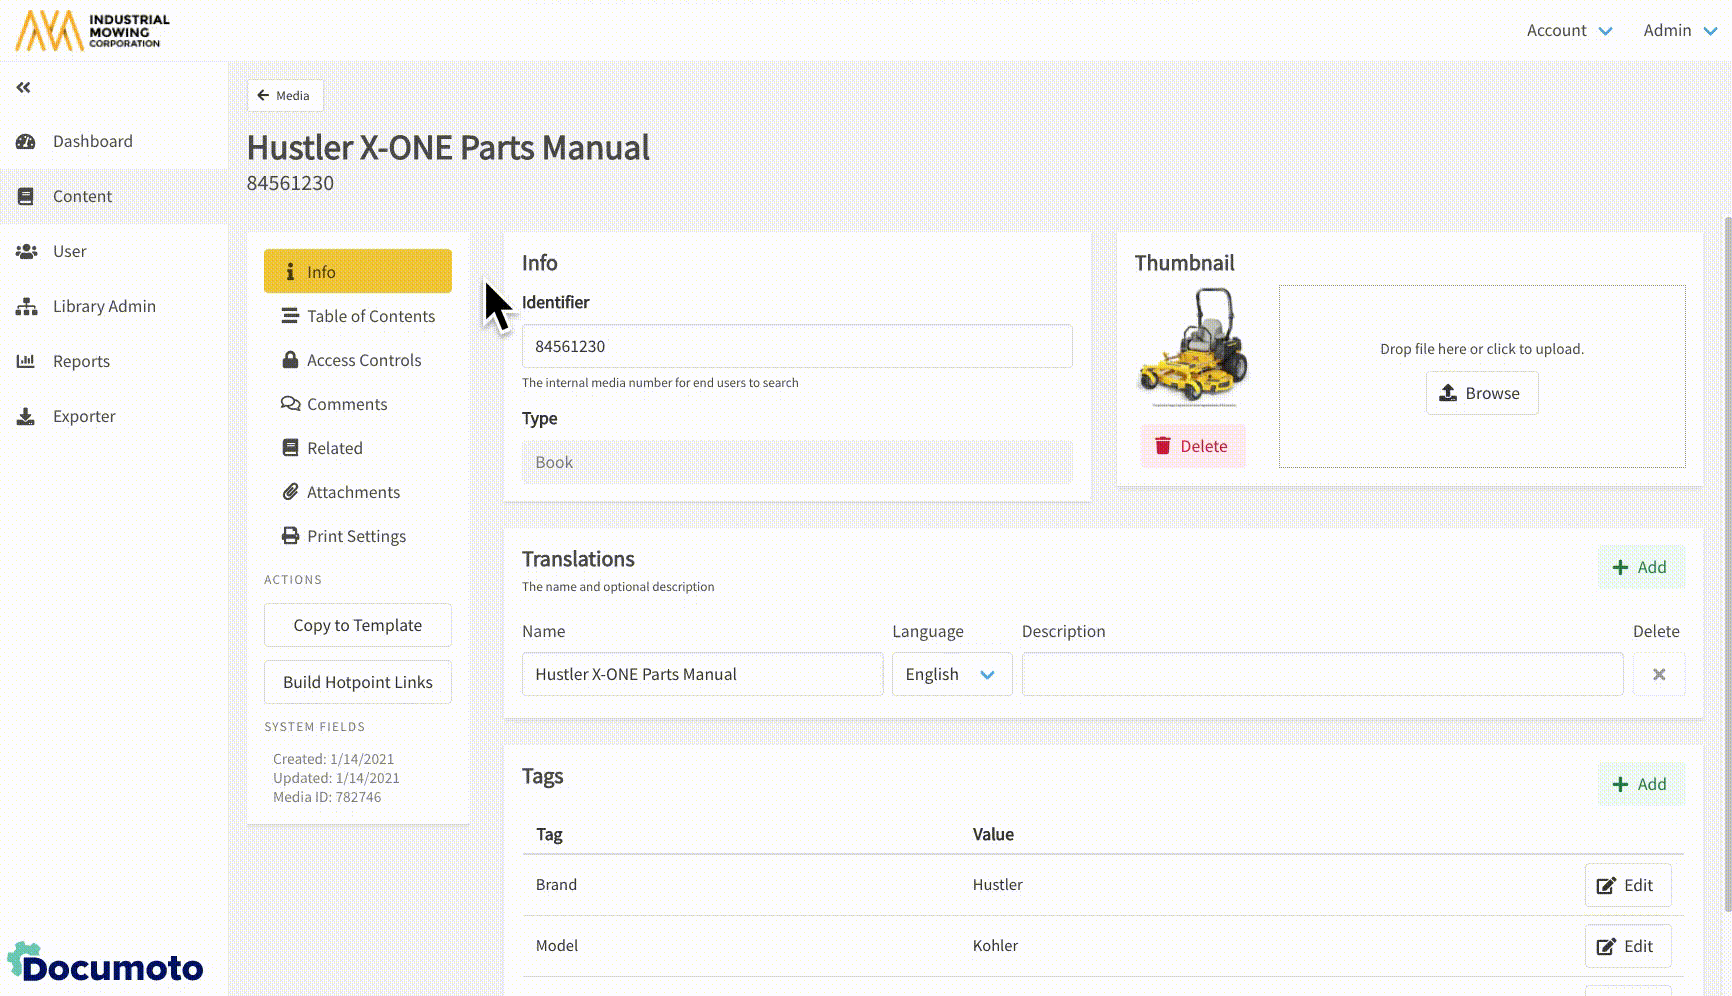Open the Account dropdown menu
This screenshot has height=996, width=1732.
1568,31
